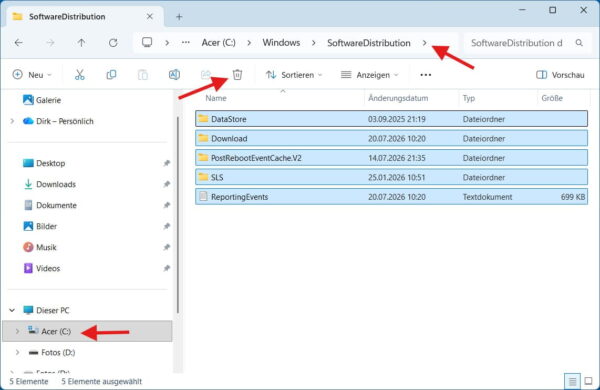Open Galerie in the navigation pane

[42, 100]
